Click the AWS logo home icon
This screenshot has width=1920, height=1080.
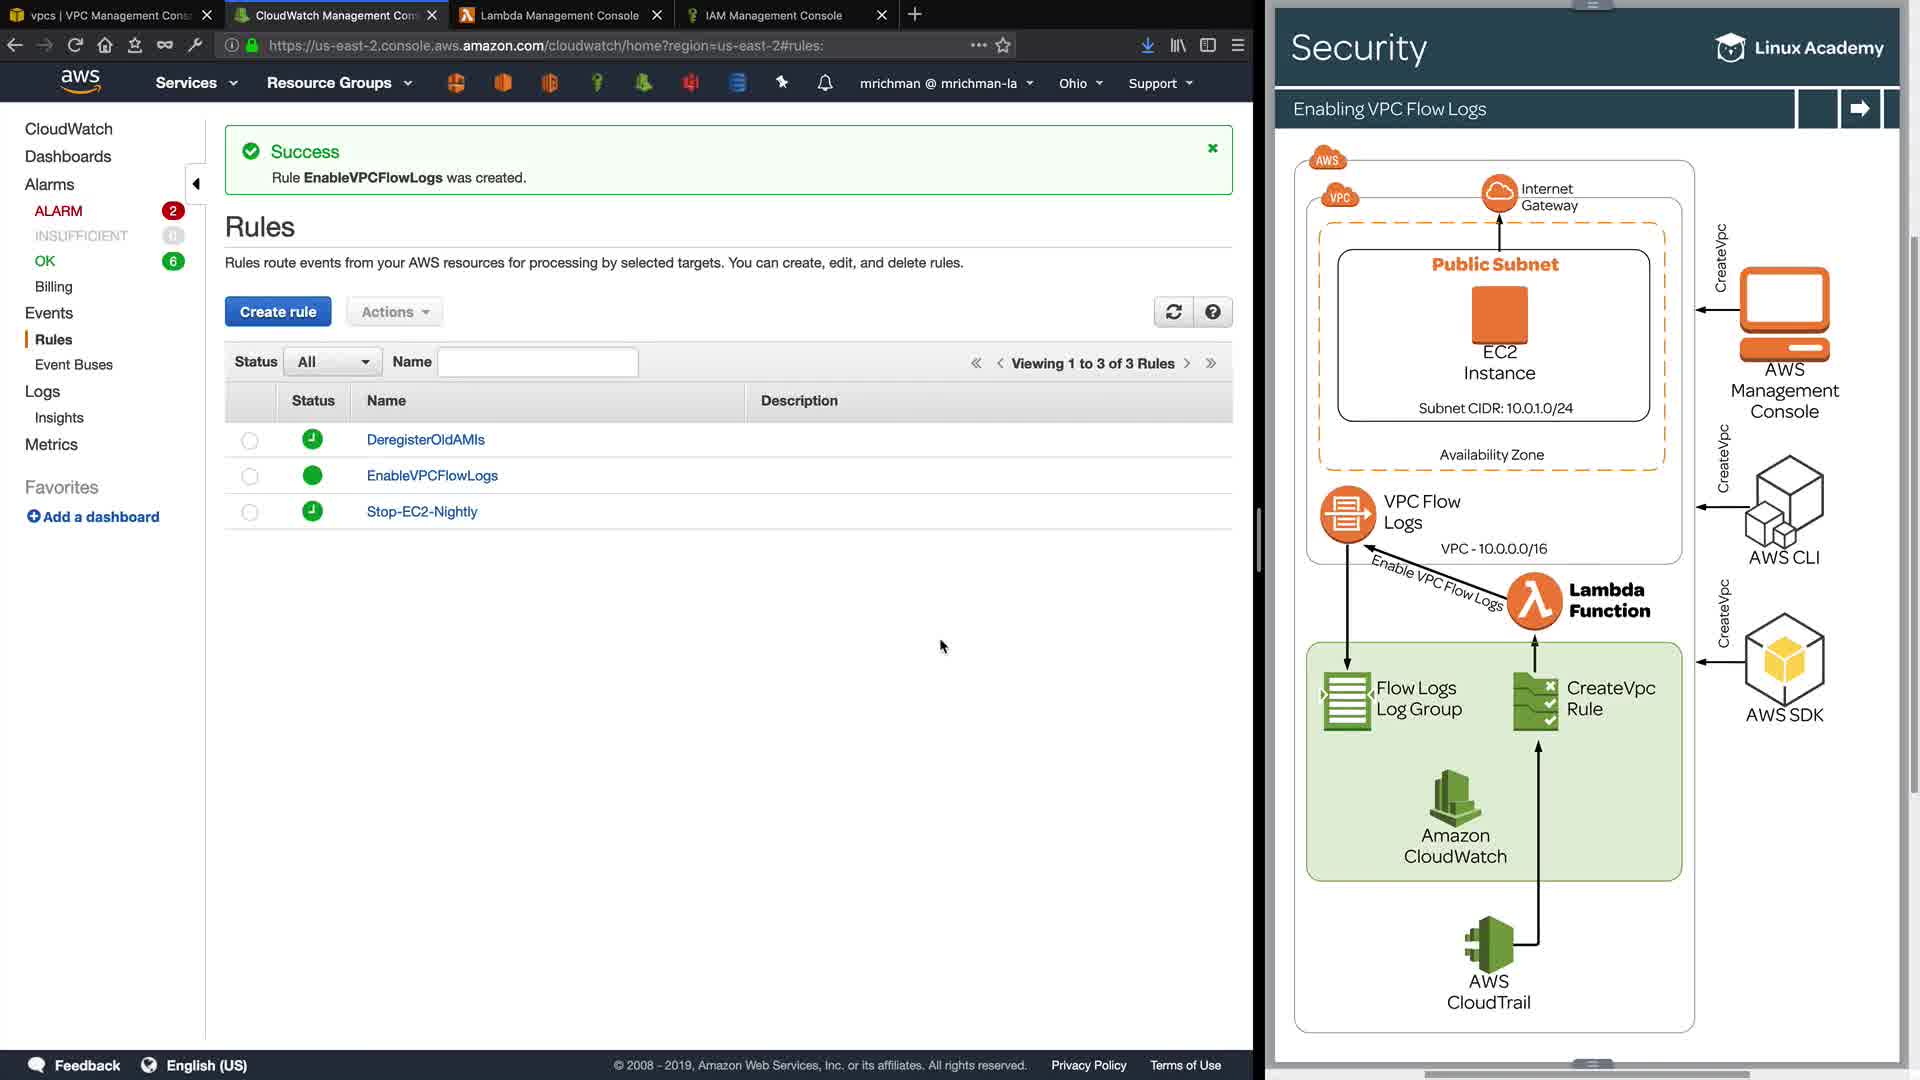pyautogui.click(x=80, y=82)
